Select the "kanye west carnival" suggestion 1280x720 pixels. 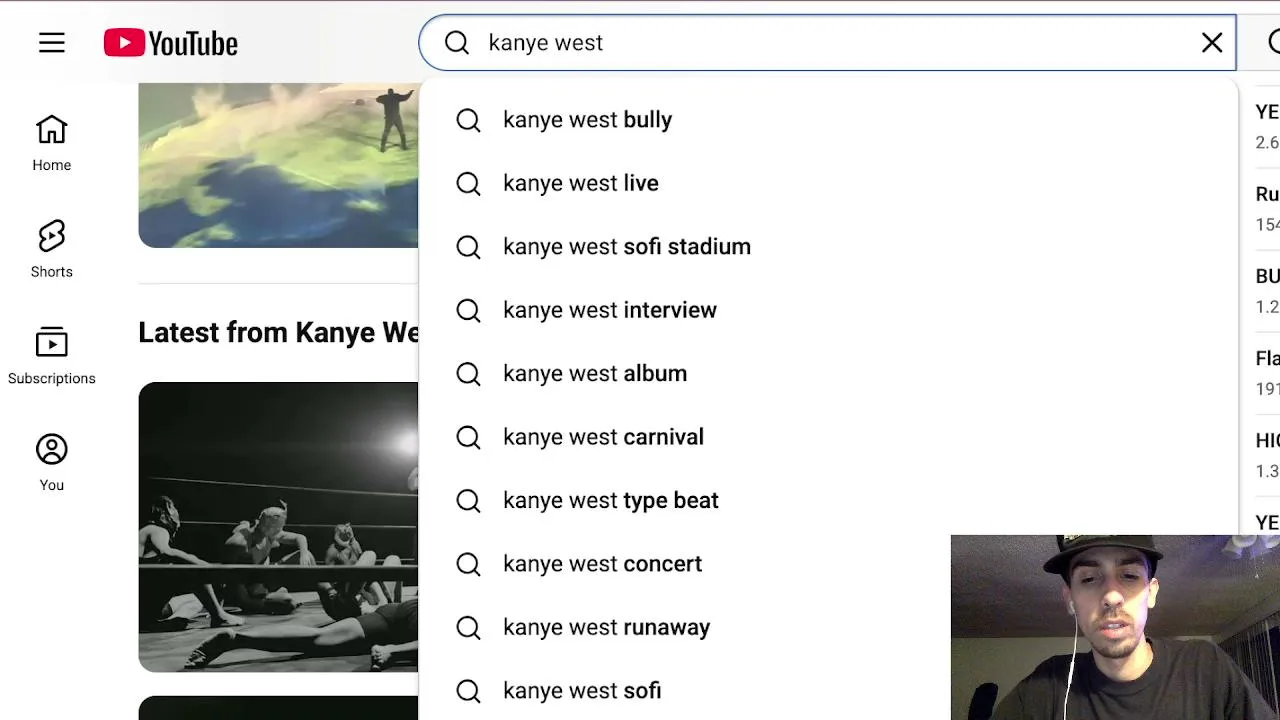pos(603,437)
